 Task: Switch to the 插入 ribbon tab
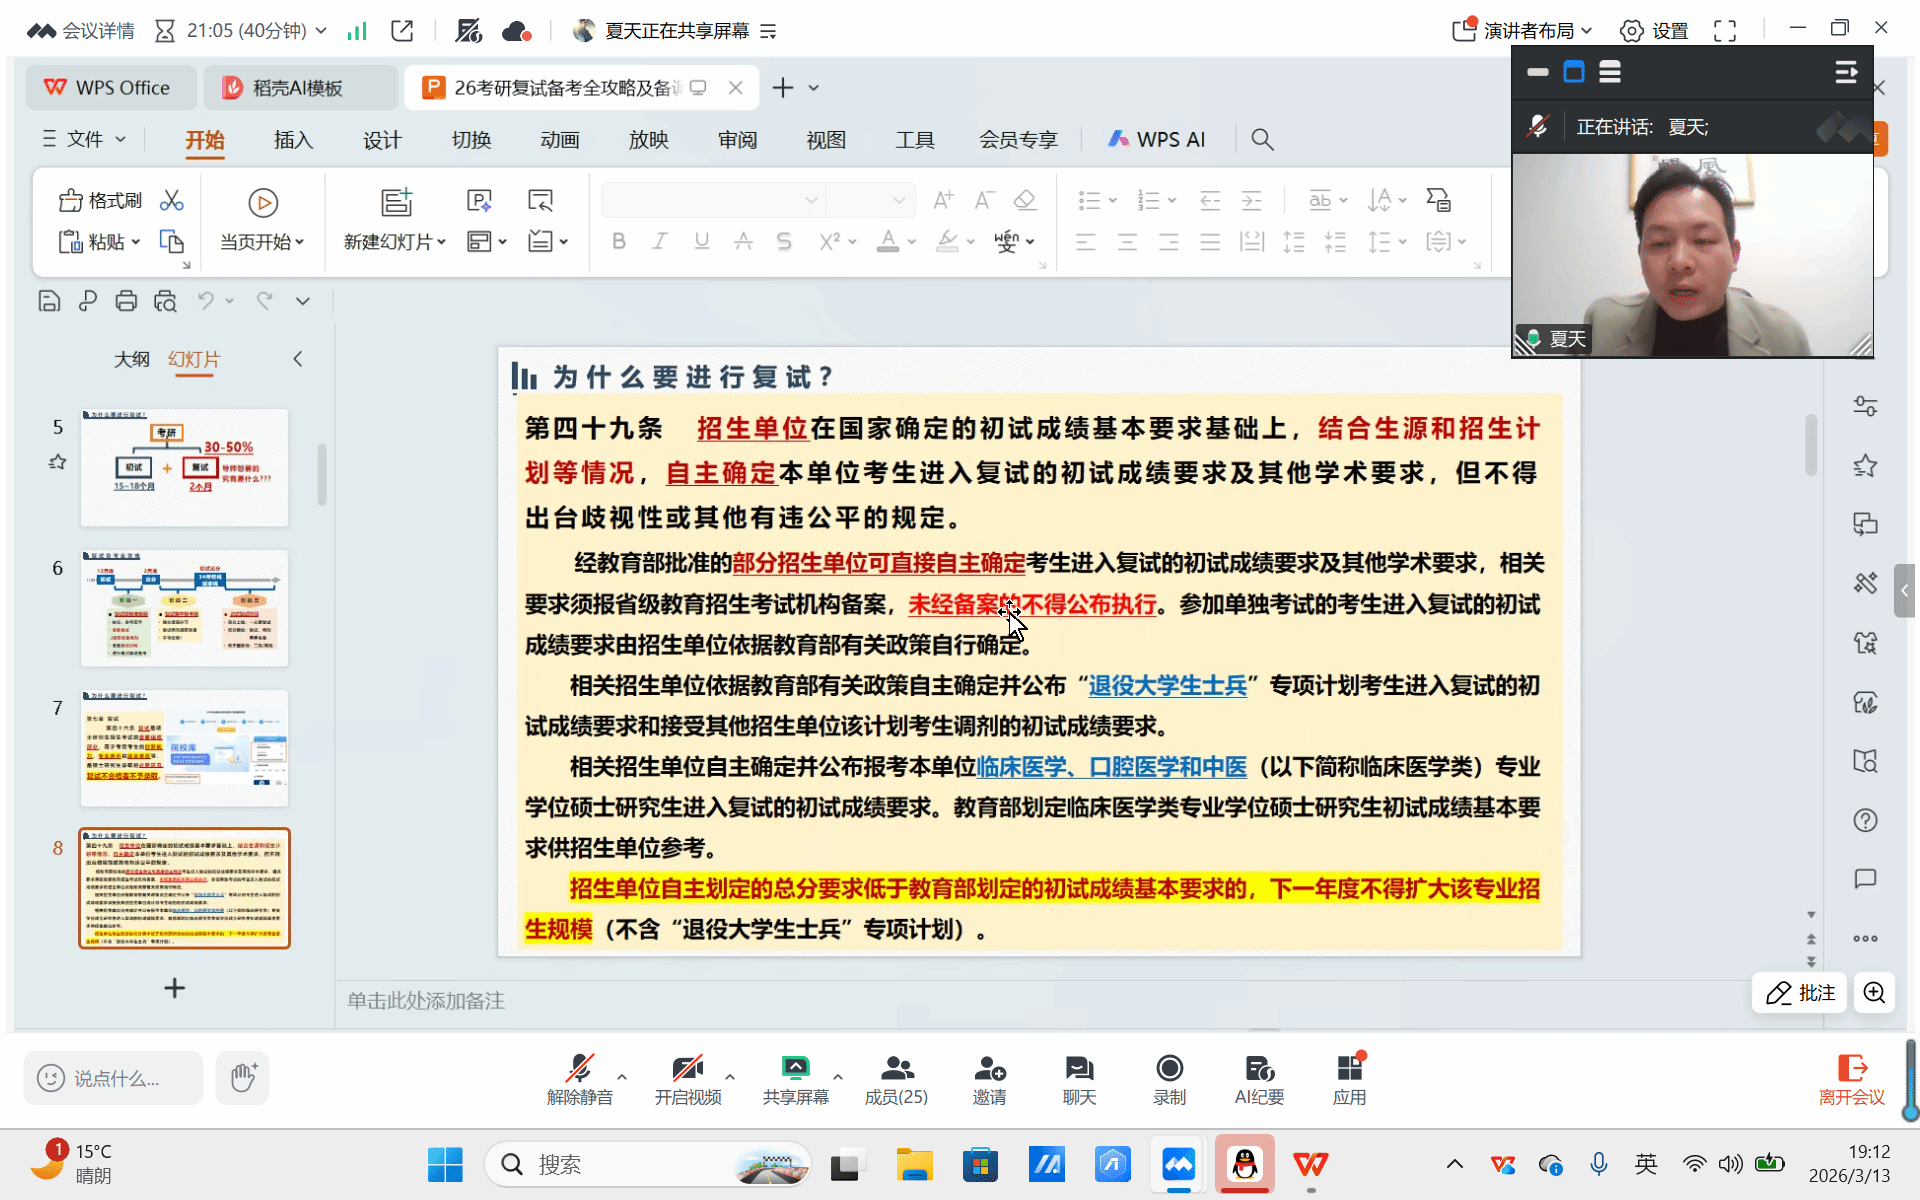[293, 140]
